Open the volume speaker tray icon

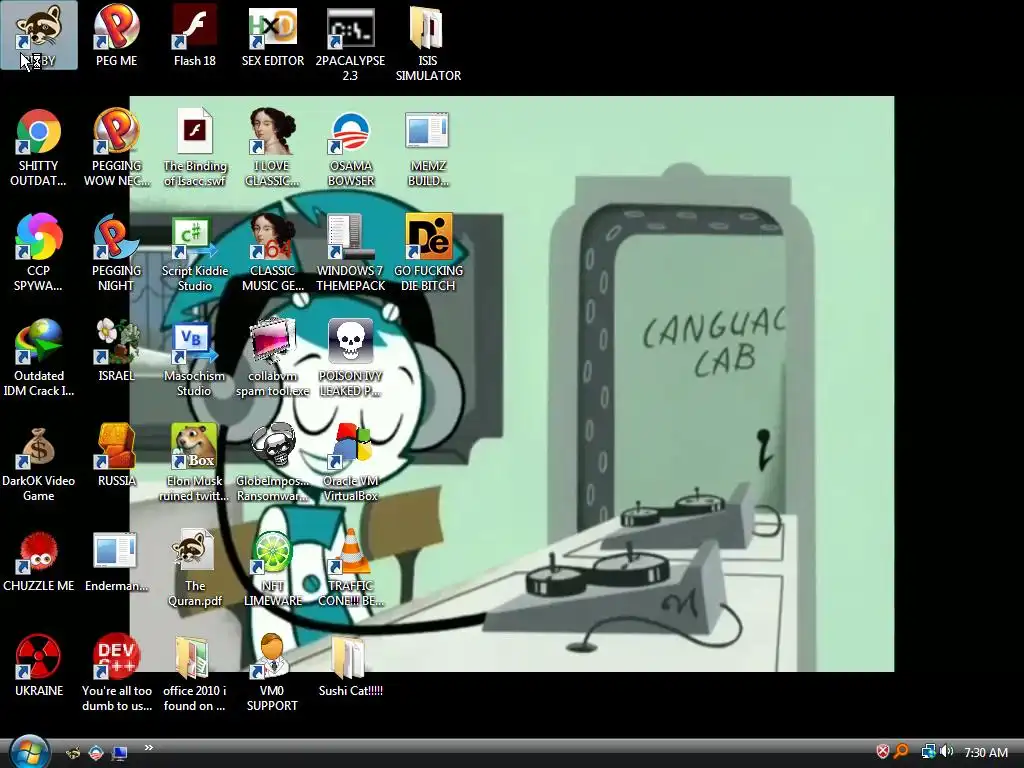tap(947, 752)
